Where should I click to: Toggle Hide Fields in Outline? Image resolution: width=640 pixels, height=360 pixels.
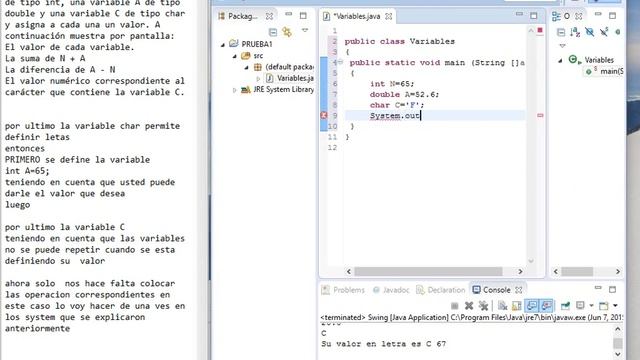pyautogui.click(x=589, y=32)
